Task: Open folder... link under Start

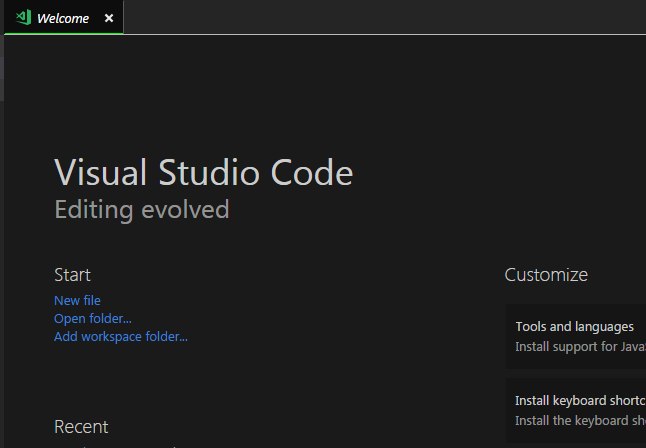Action: (x=93, y=319)
